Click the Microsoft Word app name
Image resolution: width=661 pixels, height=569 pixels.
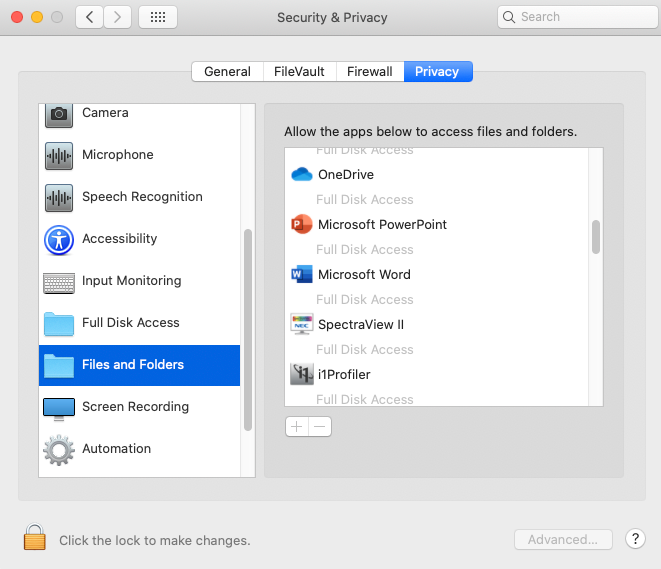click(364, 275)
